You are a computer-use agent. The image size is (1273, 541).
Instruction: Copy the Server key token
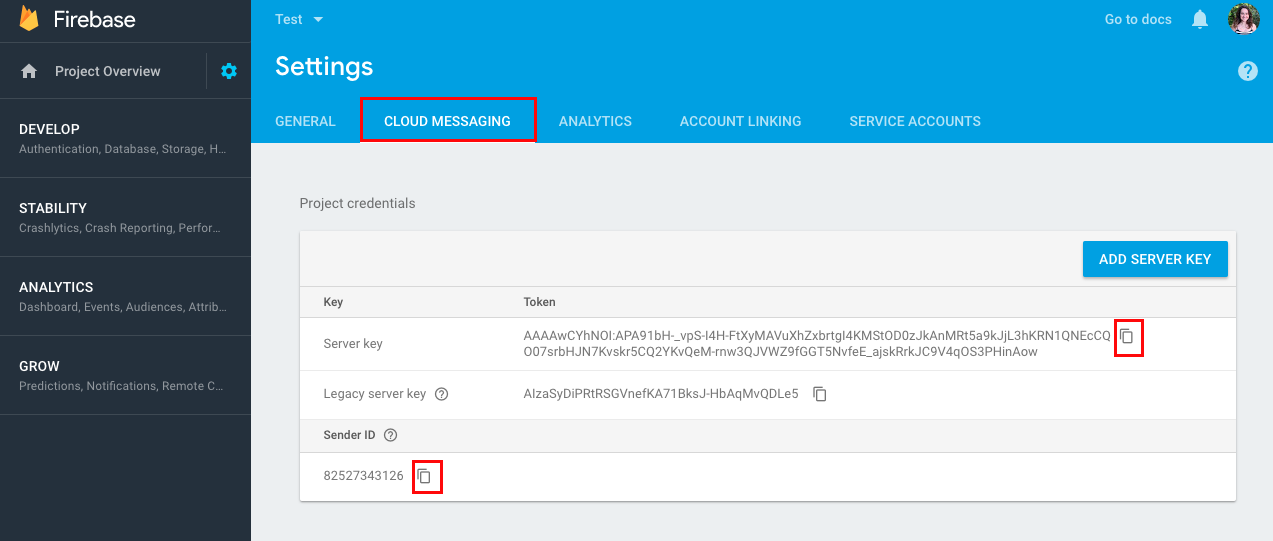coord(1127,337)
